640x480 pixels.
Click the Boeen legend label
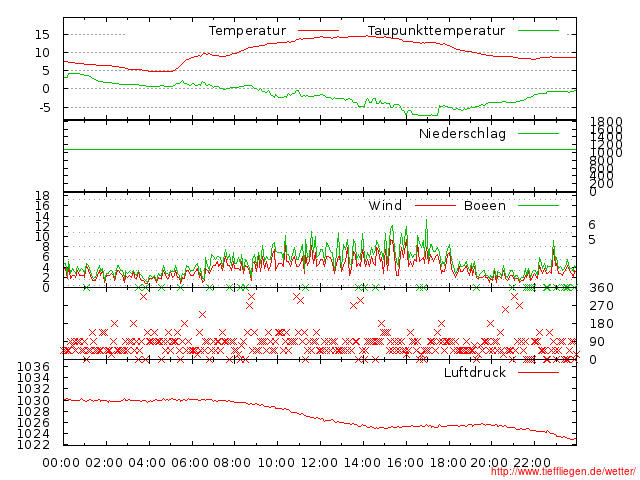pyautogui.click(x=485, y=205)
